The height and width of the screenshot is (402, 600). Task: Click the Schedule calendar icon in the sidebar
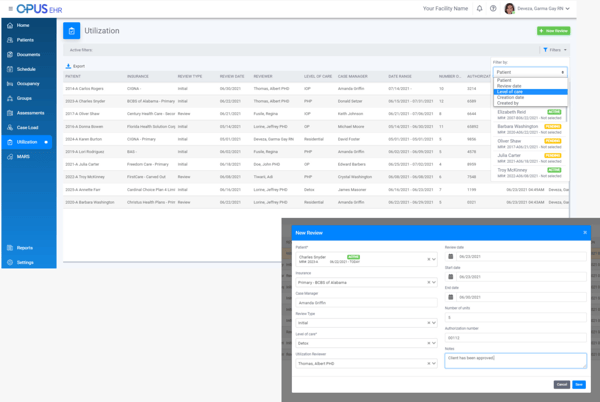pos(10,69)
